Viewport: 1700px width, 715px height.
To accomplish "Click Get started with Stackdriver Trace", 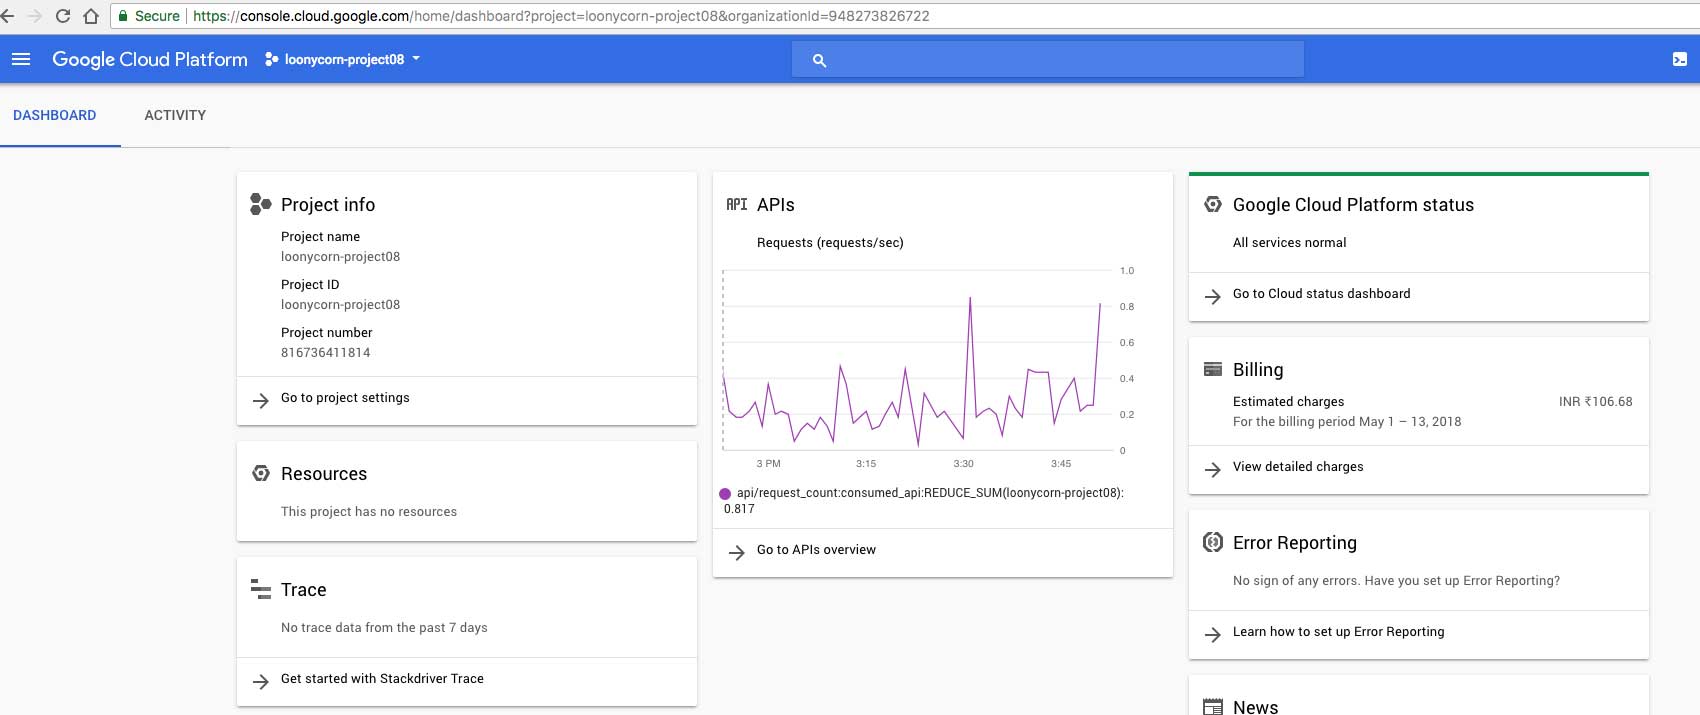I will coord(382,679).
